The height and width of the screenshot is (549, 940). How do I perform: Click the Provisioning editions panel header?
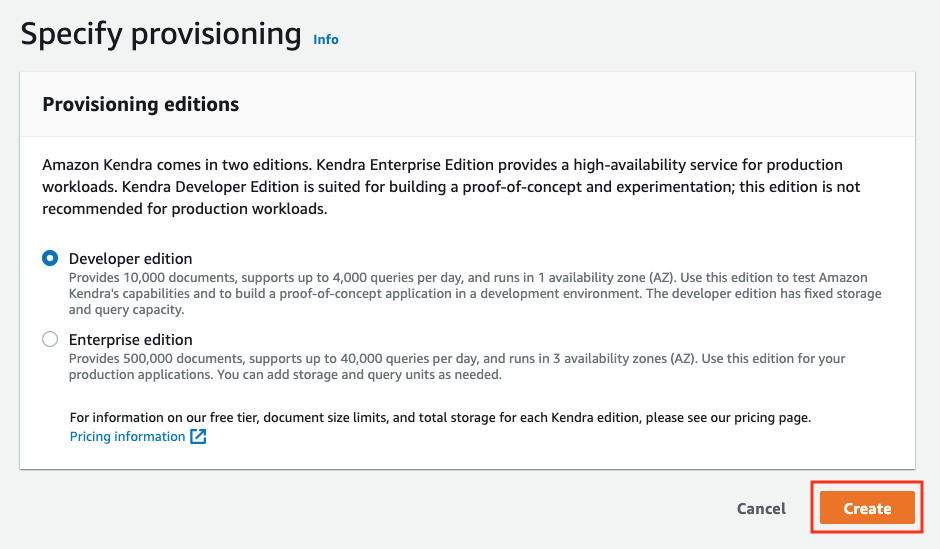(468, 104)
